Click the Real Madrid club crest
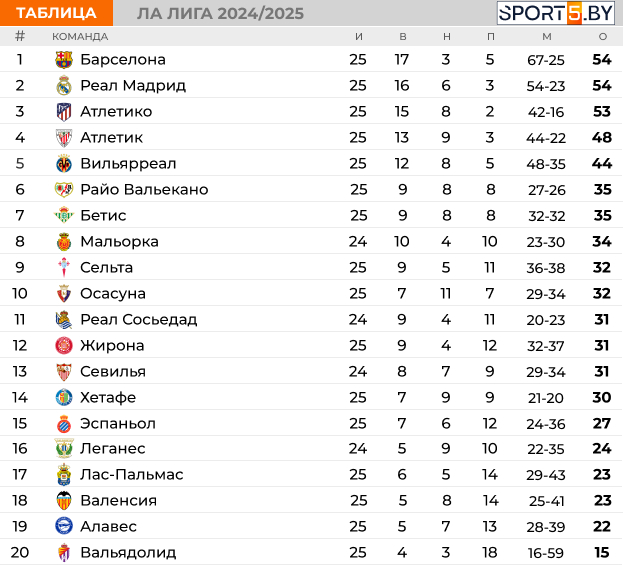 coord(64,85)
